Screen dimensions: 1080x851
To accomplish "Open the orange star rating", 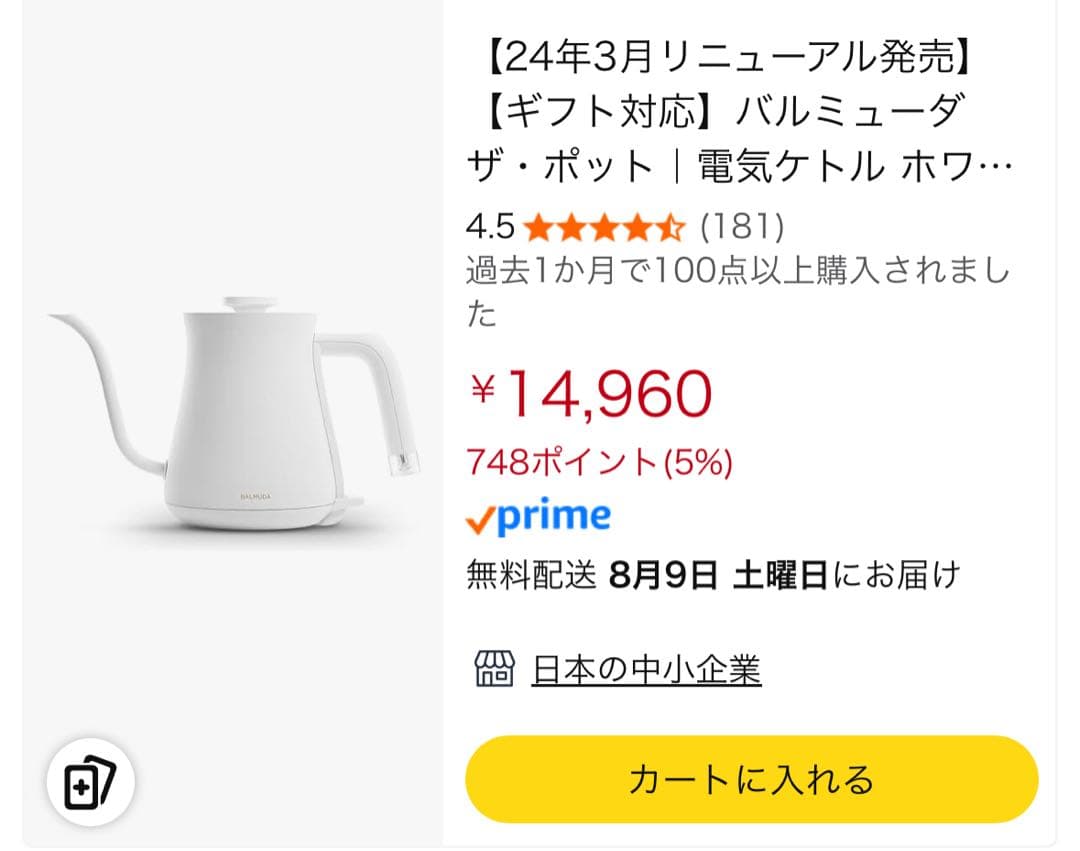I will (603, 227).
